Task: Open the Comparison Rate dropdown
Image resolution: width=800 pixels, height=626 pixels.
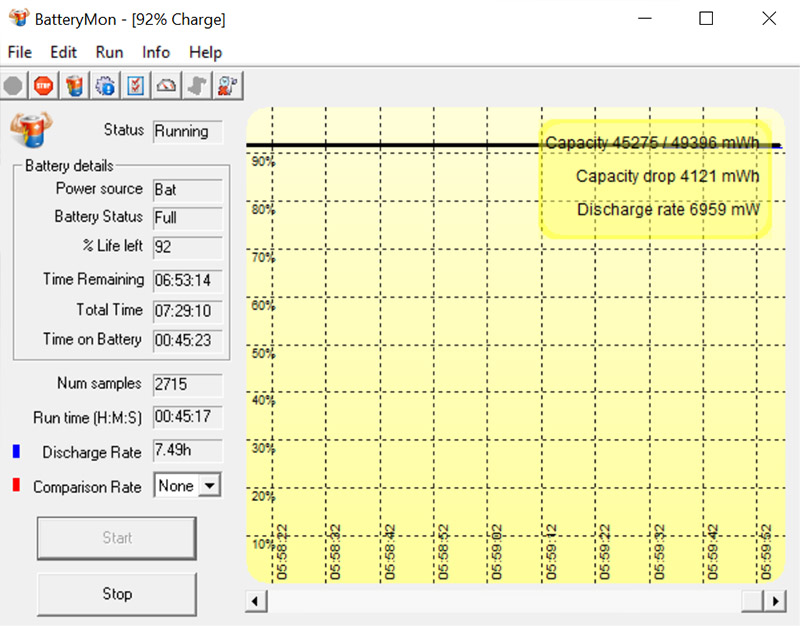Action: pyautogui.click(x=209, y=486)
